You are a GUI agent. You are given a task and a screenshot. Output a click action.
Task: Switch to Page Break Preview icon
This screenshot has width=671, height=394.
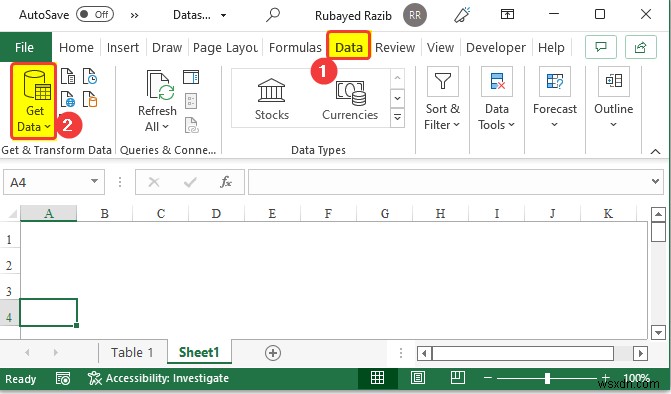(x=457, y=378)
